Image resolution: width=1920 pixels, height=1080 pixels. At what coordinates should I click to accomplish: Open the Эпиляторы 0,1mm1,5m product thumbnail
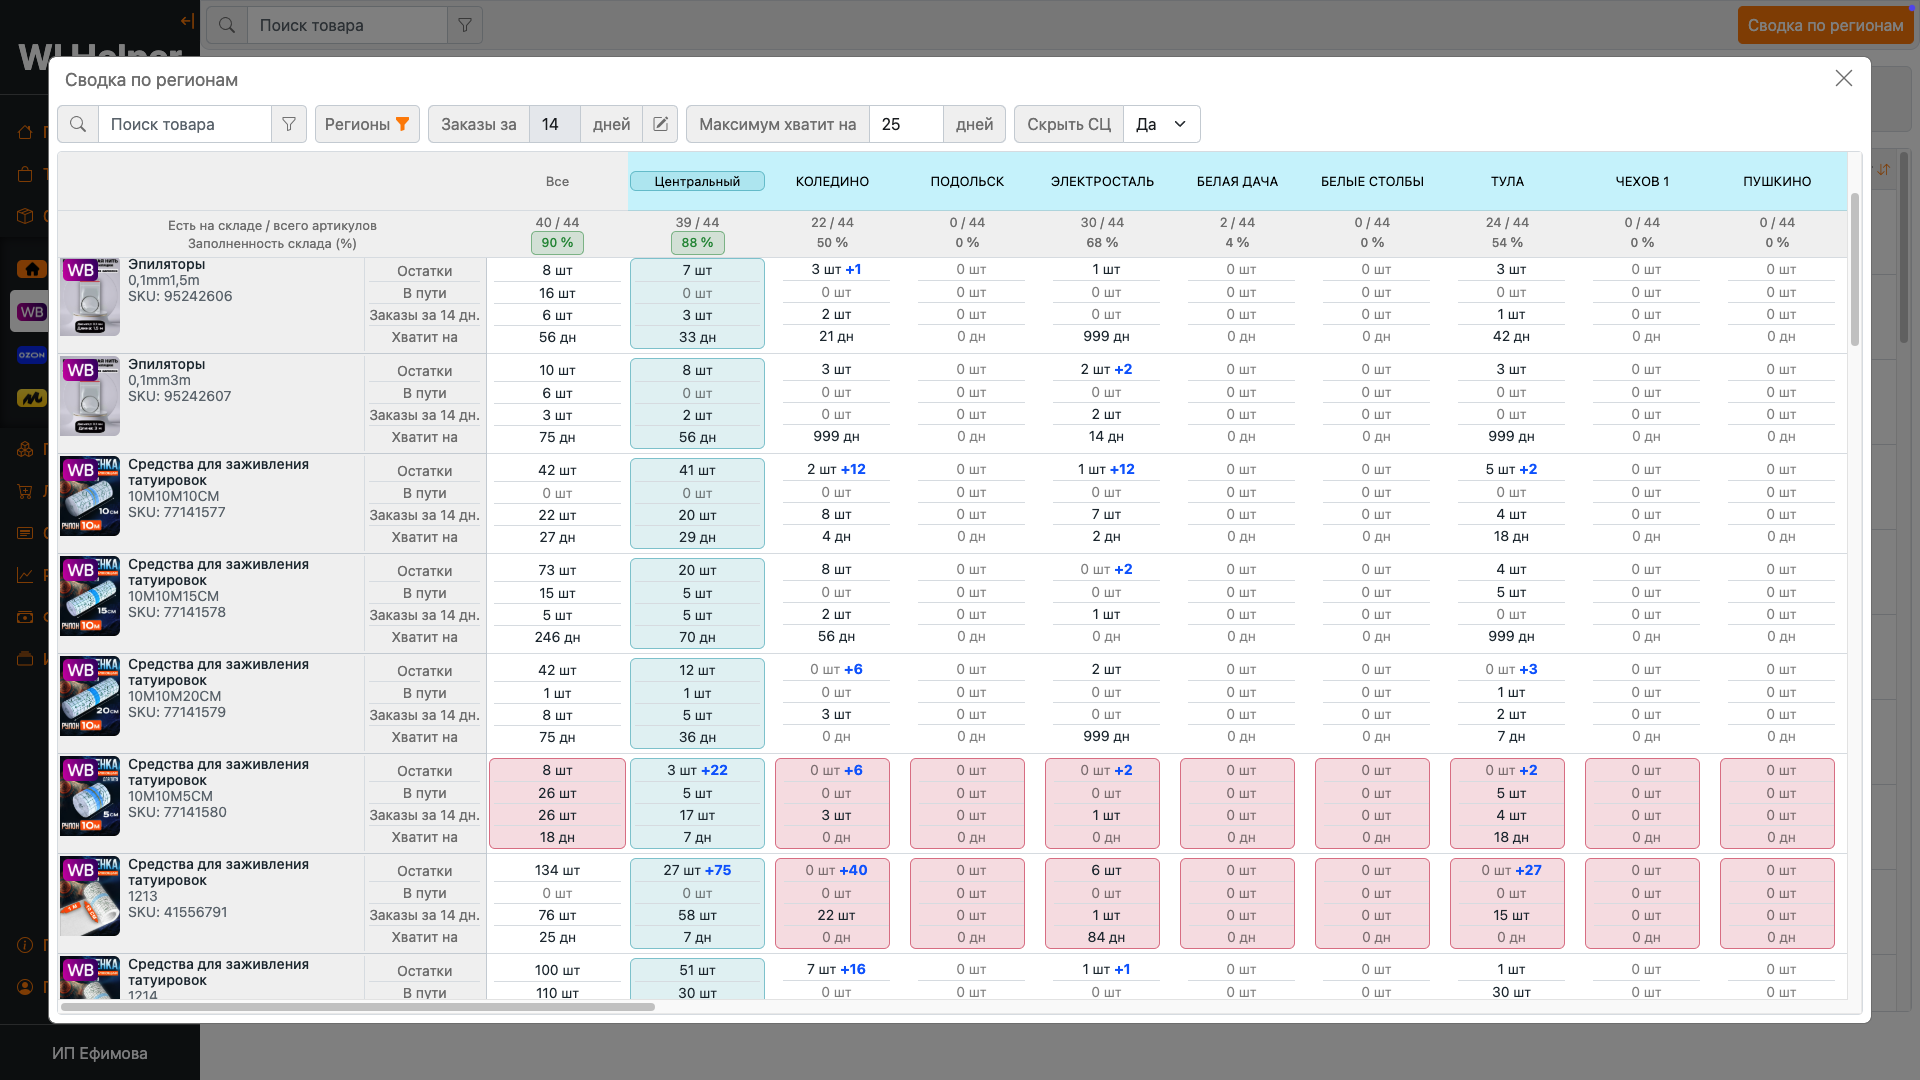coord(90,297)
